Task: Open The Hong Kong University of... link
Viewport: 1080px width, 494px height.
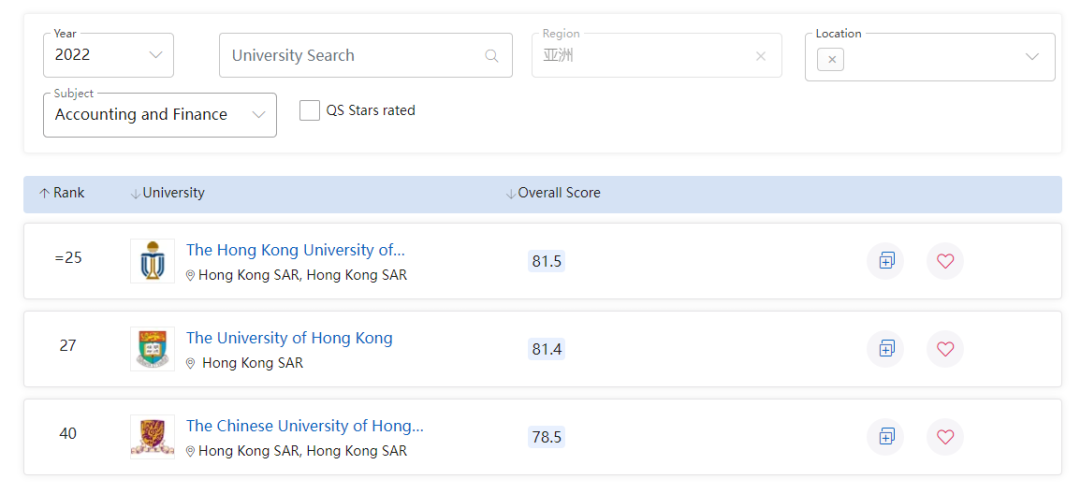Action: click(x=295, y=249)
